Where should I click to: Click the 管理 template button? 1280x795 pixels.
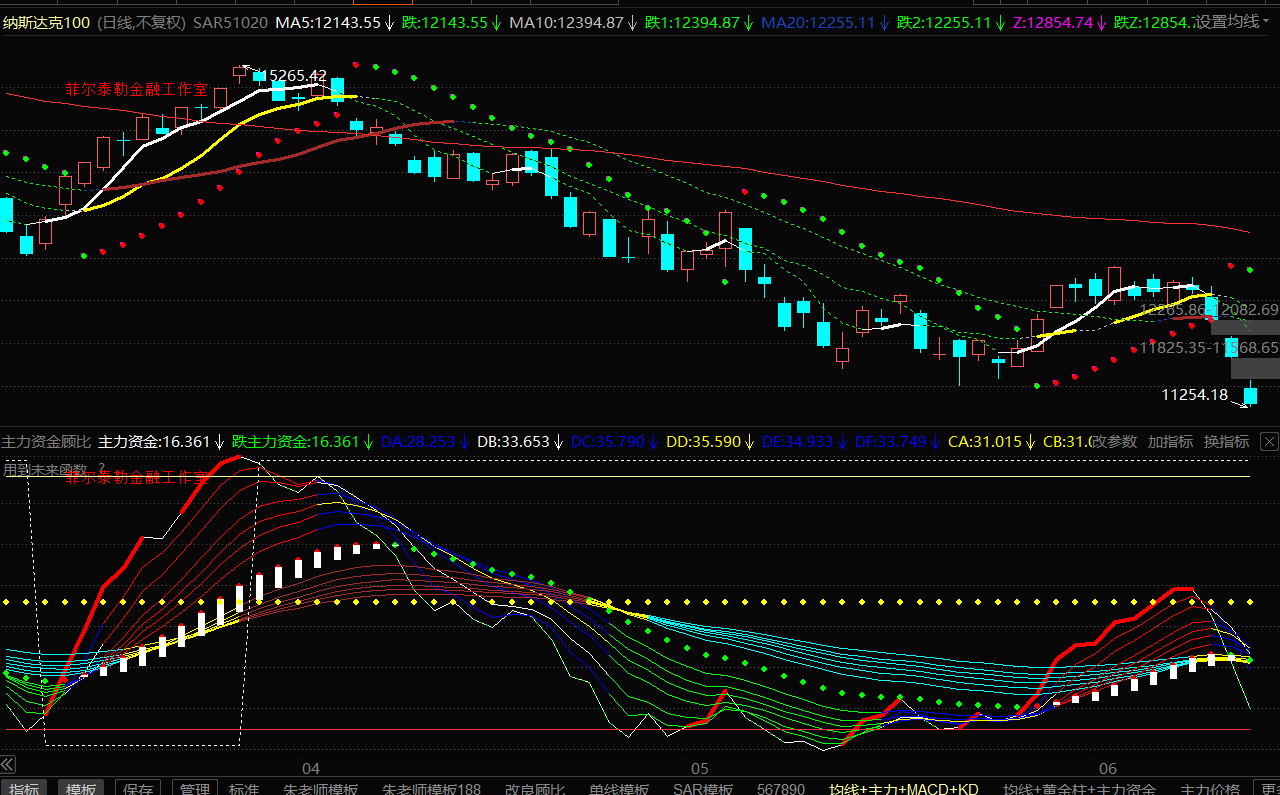point(194,788)
